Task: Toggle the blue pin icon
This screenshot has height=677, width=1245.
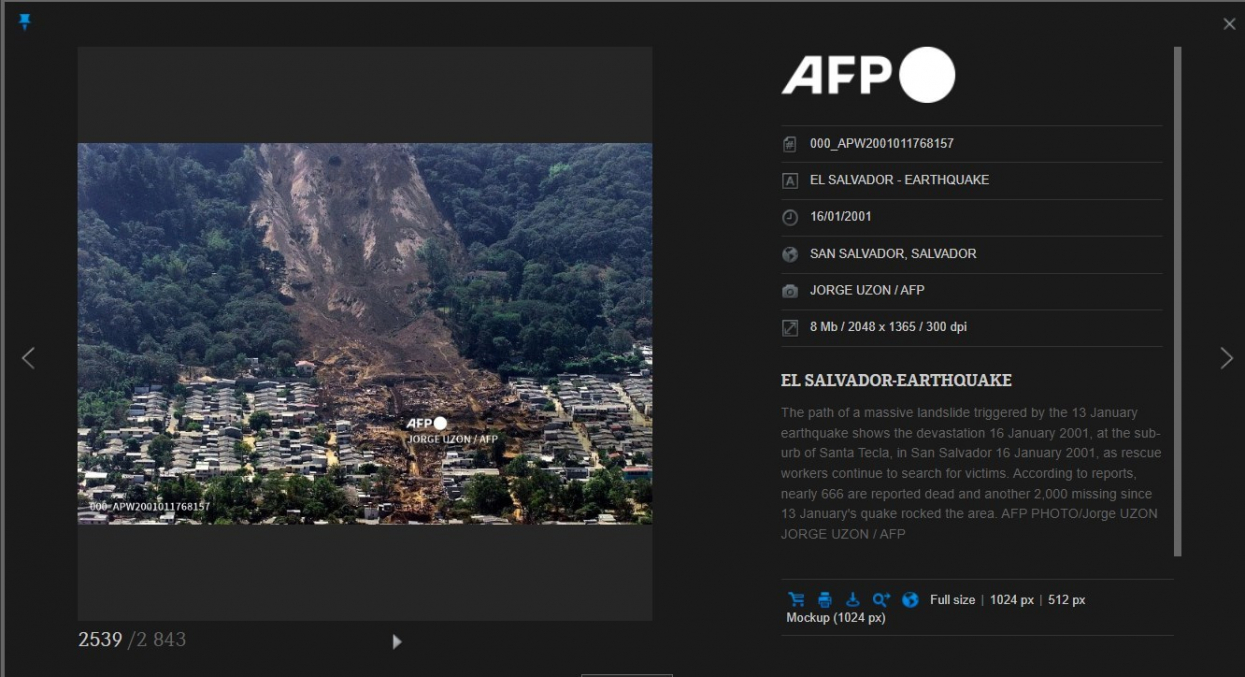Action: pos(25,22)
